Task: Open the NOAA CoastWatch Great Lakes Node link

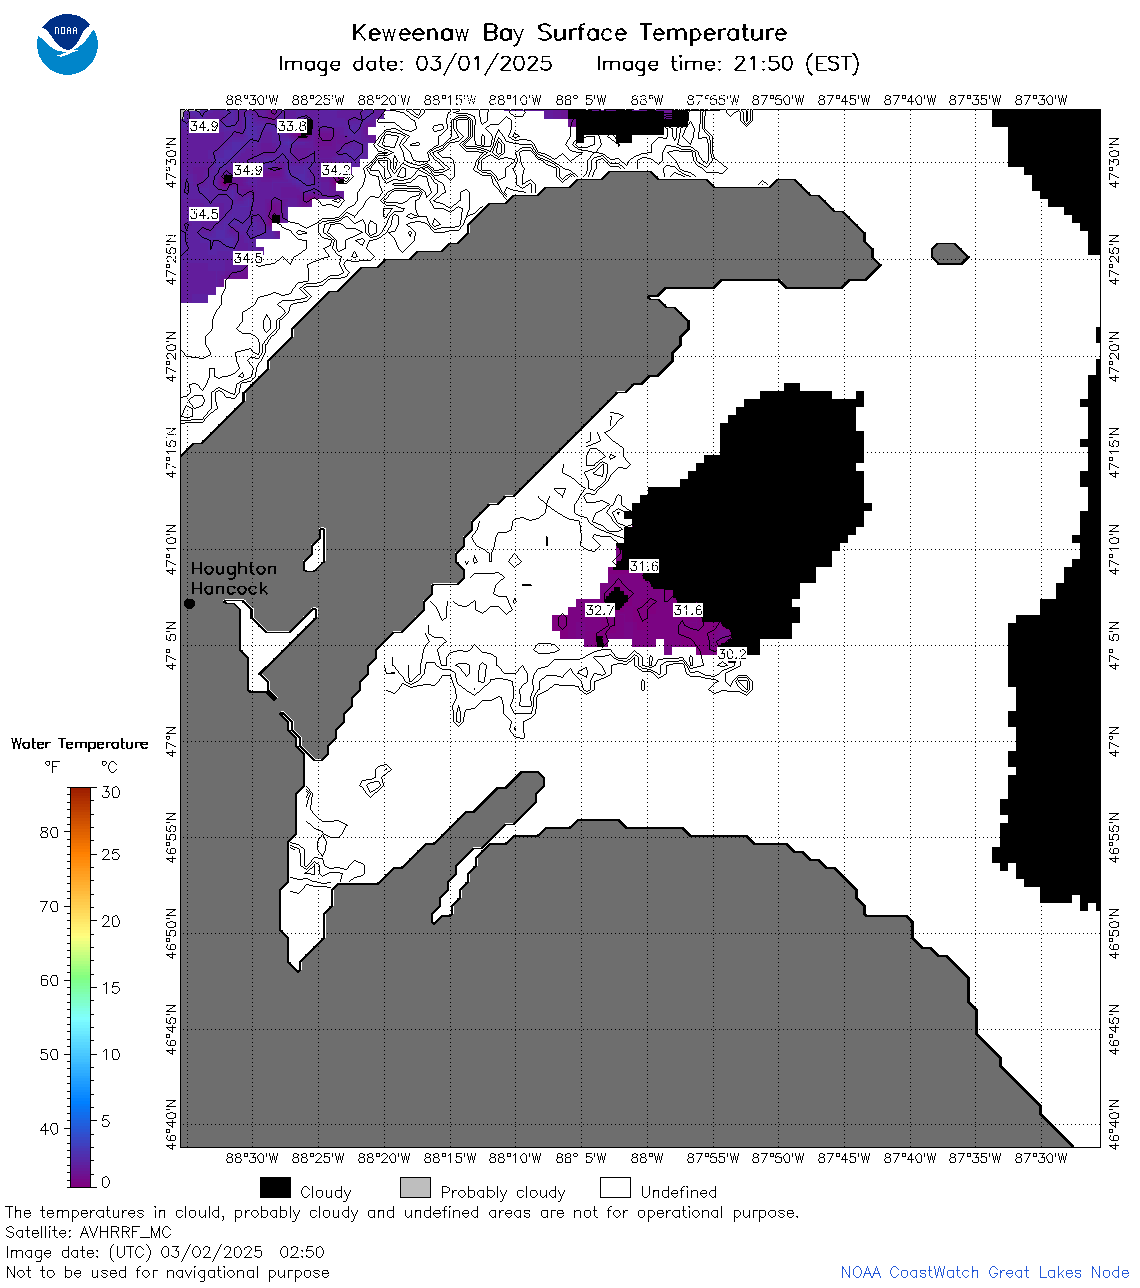Action: [985, 1272]
